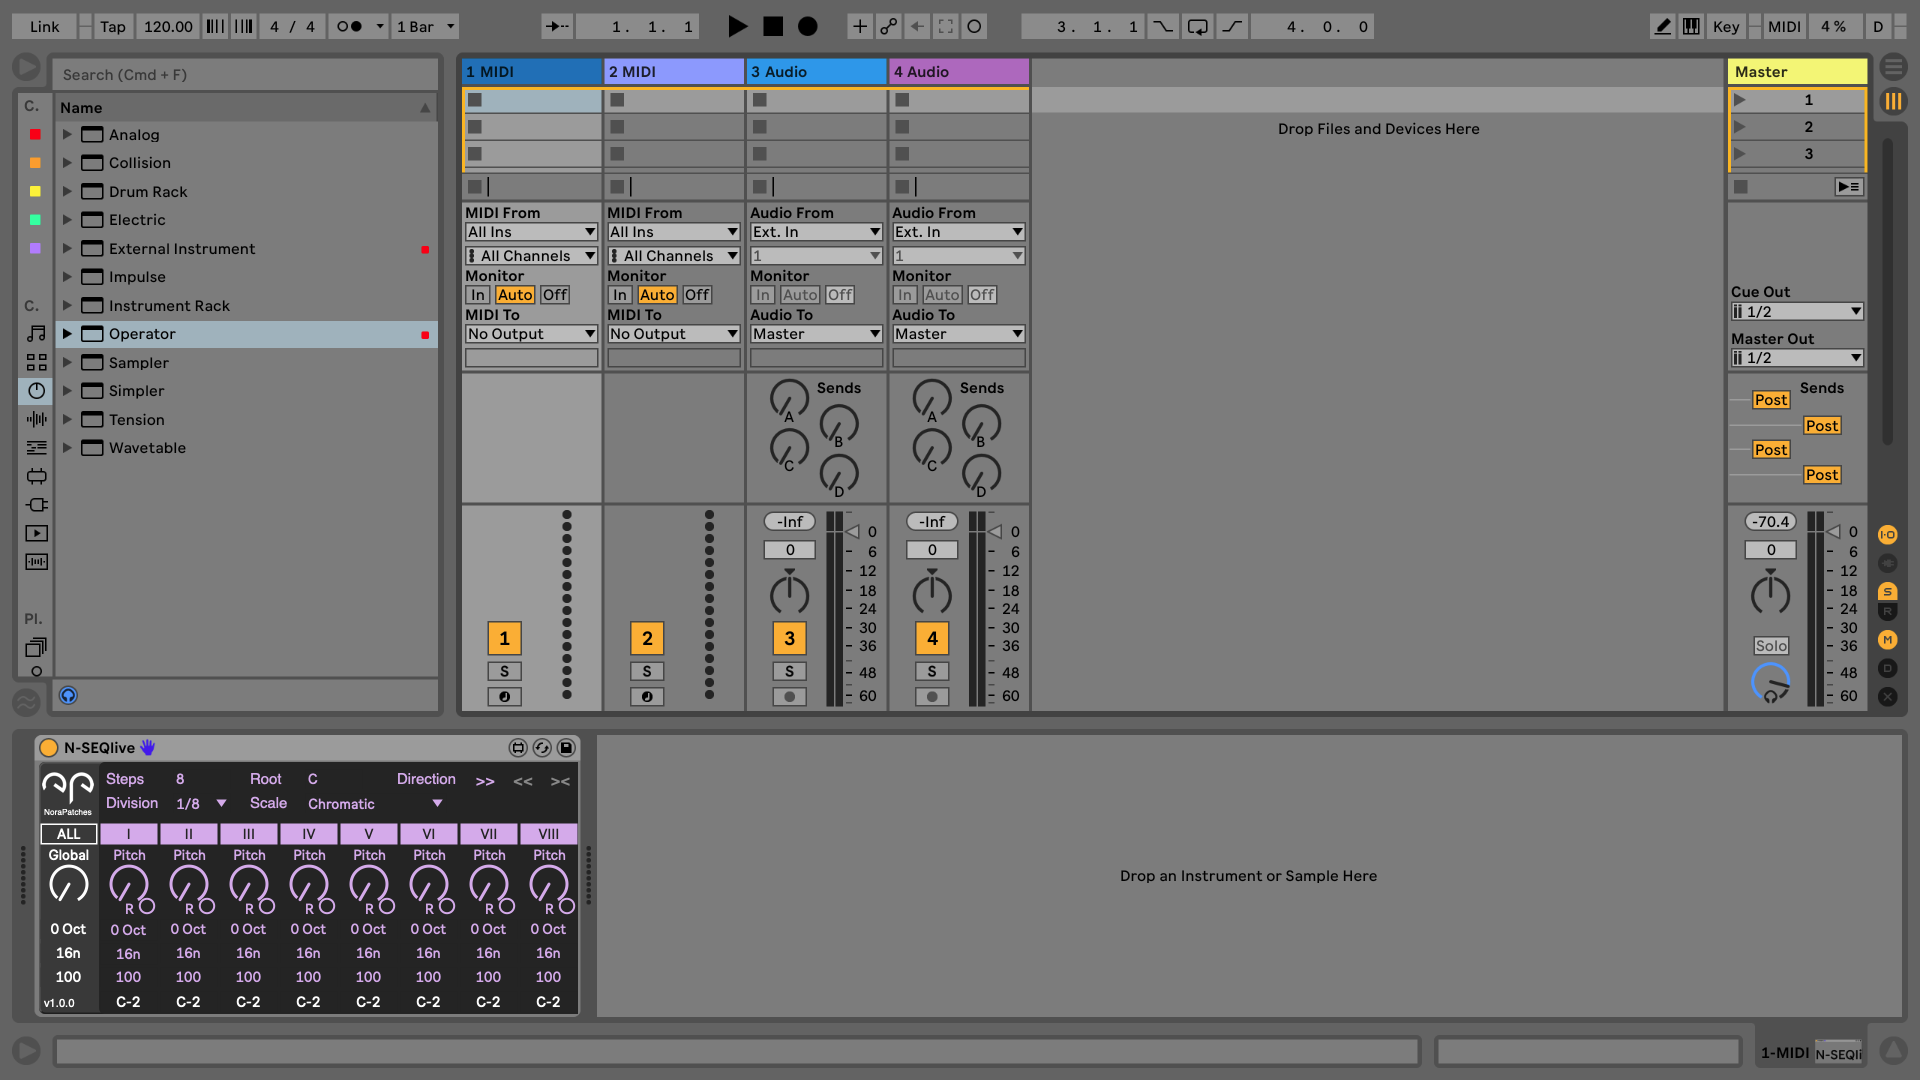Expand the Operator folder in browser
Screen dimensions: 1920x1080
tap(67, 334)
